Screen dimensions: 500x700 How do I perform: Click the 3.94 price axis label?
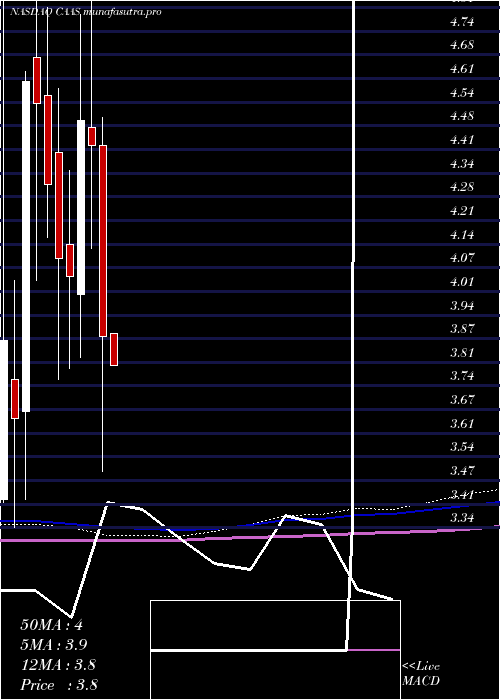462,306
